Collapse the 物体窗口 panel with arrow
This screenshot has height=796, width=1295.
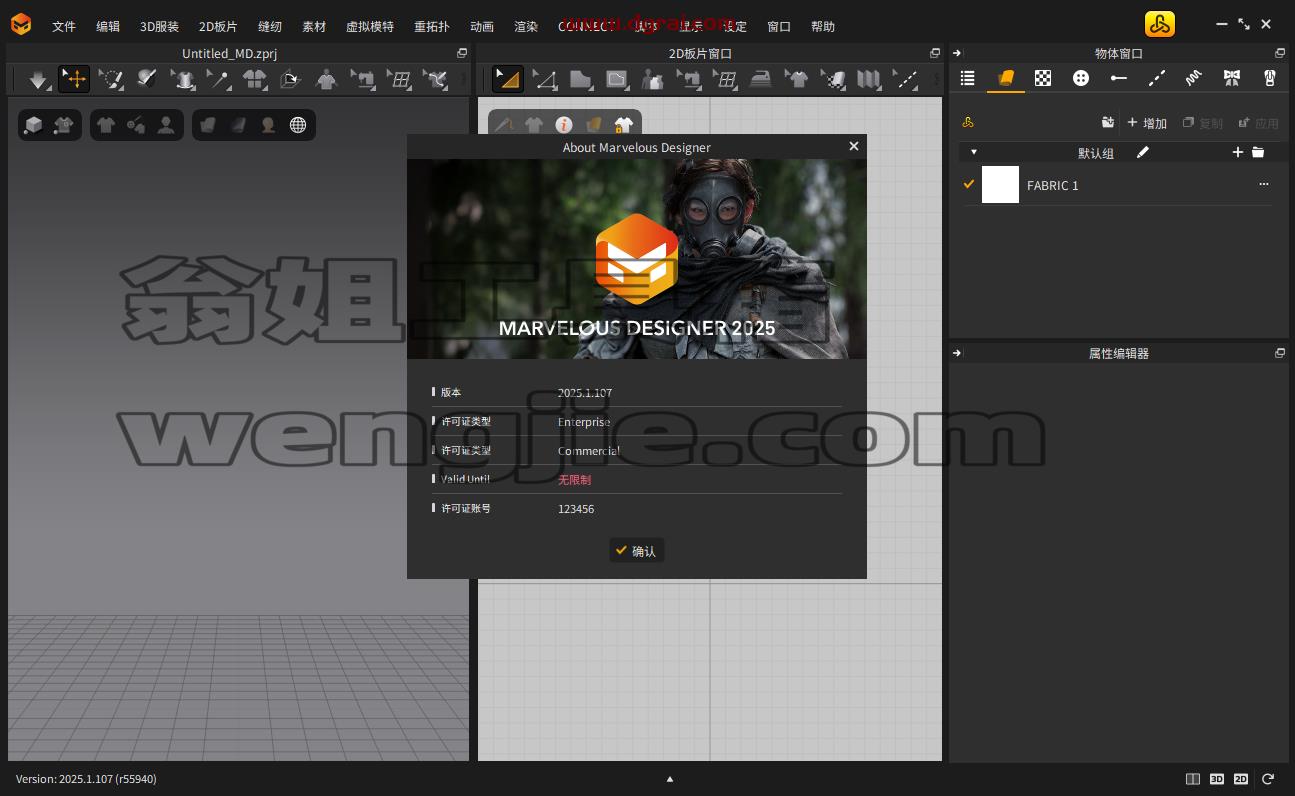tap(957, 53)
